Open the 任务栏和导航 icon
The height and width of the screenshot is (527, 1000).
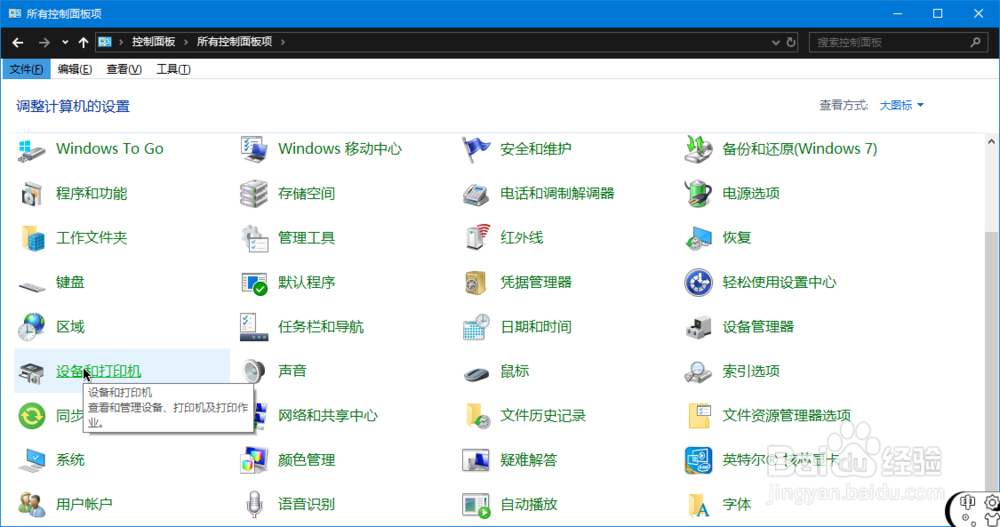pos(254,327)
